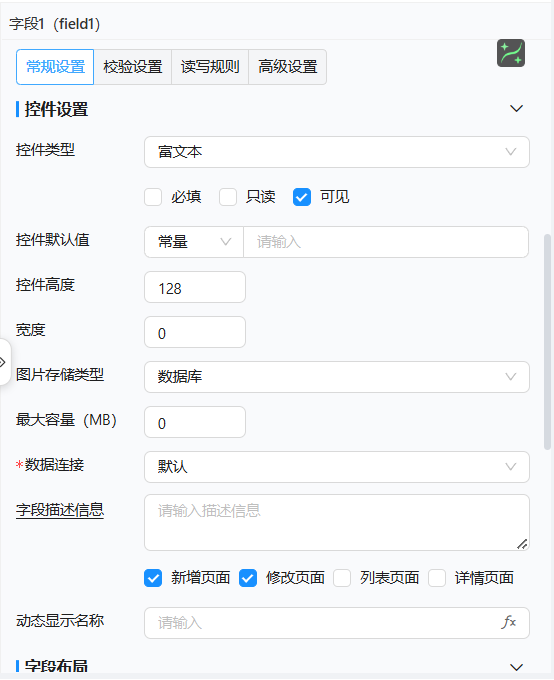Click the side panel collapse arrow handle

pyautogui.click(x=3, y=362)
